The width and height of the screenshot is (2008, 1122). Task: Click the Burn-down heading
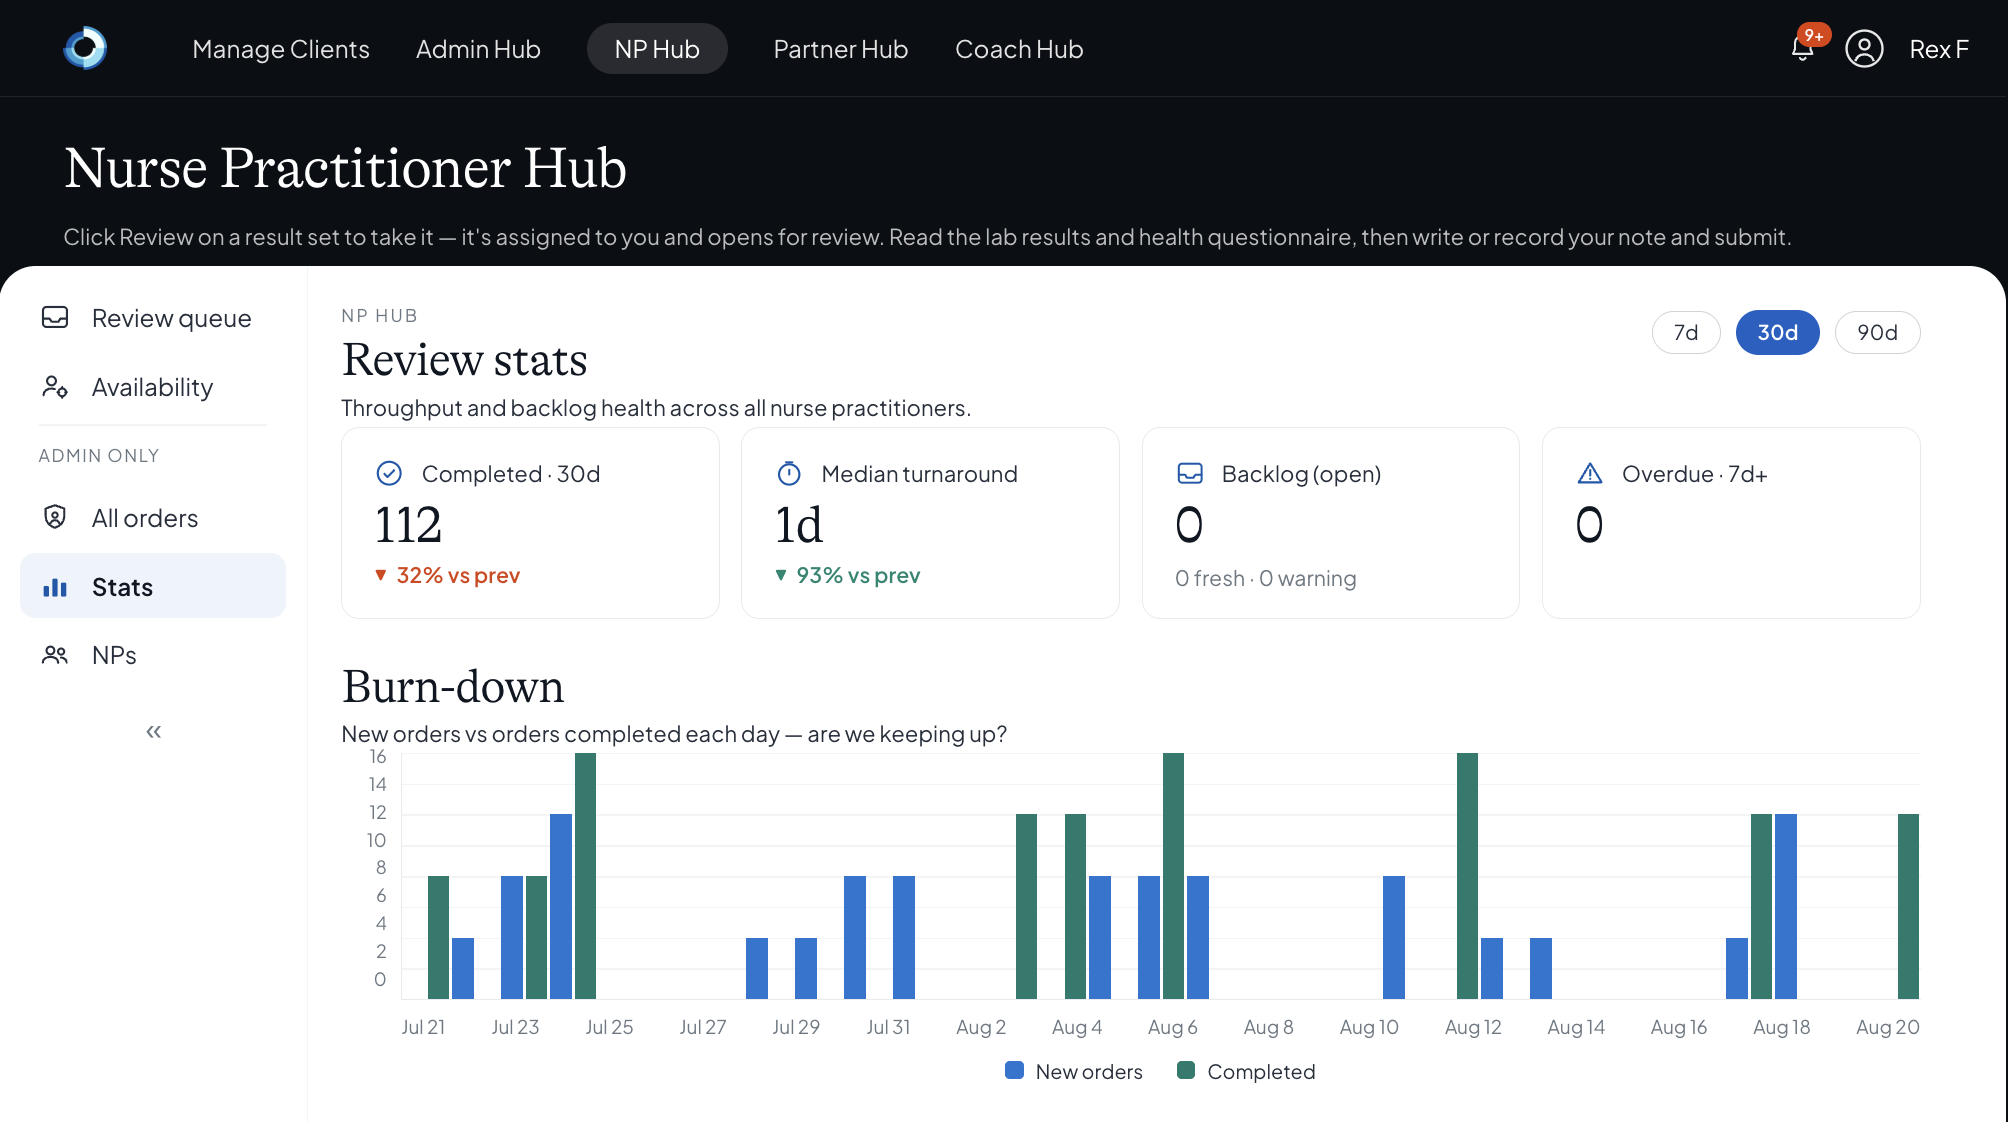pos(453,687)
